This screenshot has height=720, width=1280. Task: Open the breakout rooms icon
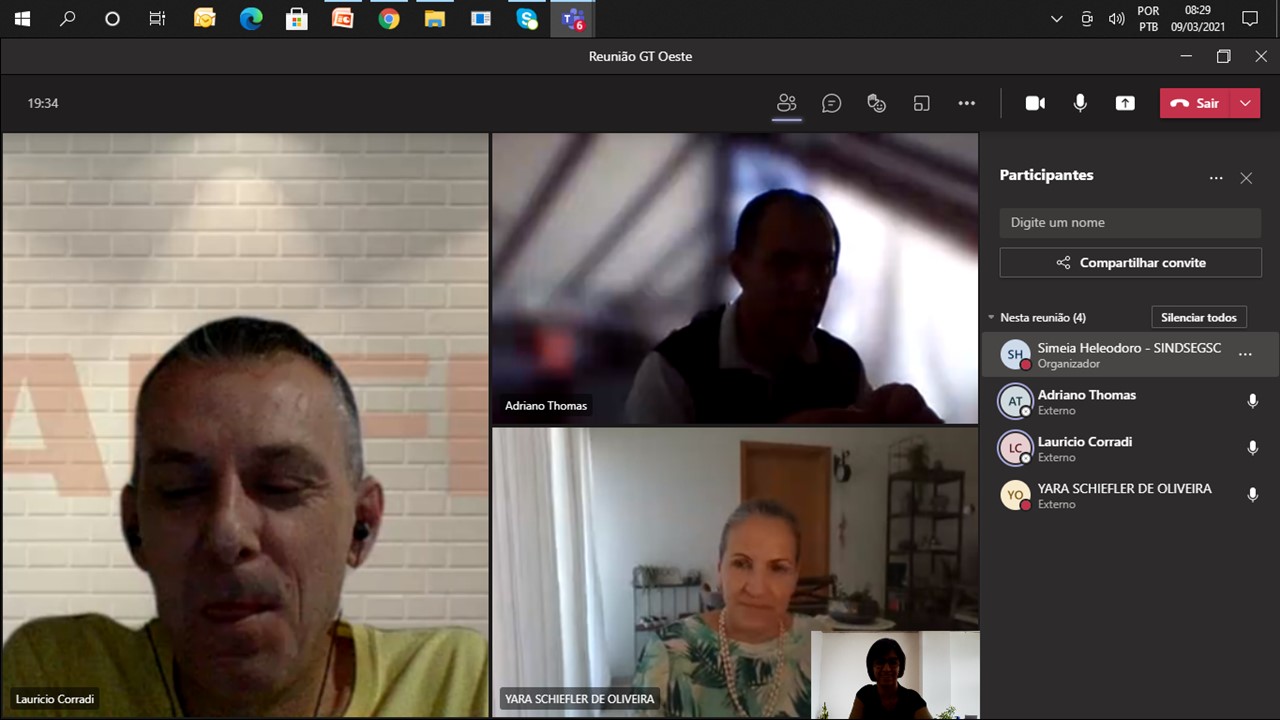click(921, 103)
